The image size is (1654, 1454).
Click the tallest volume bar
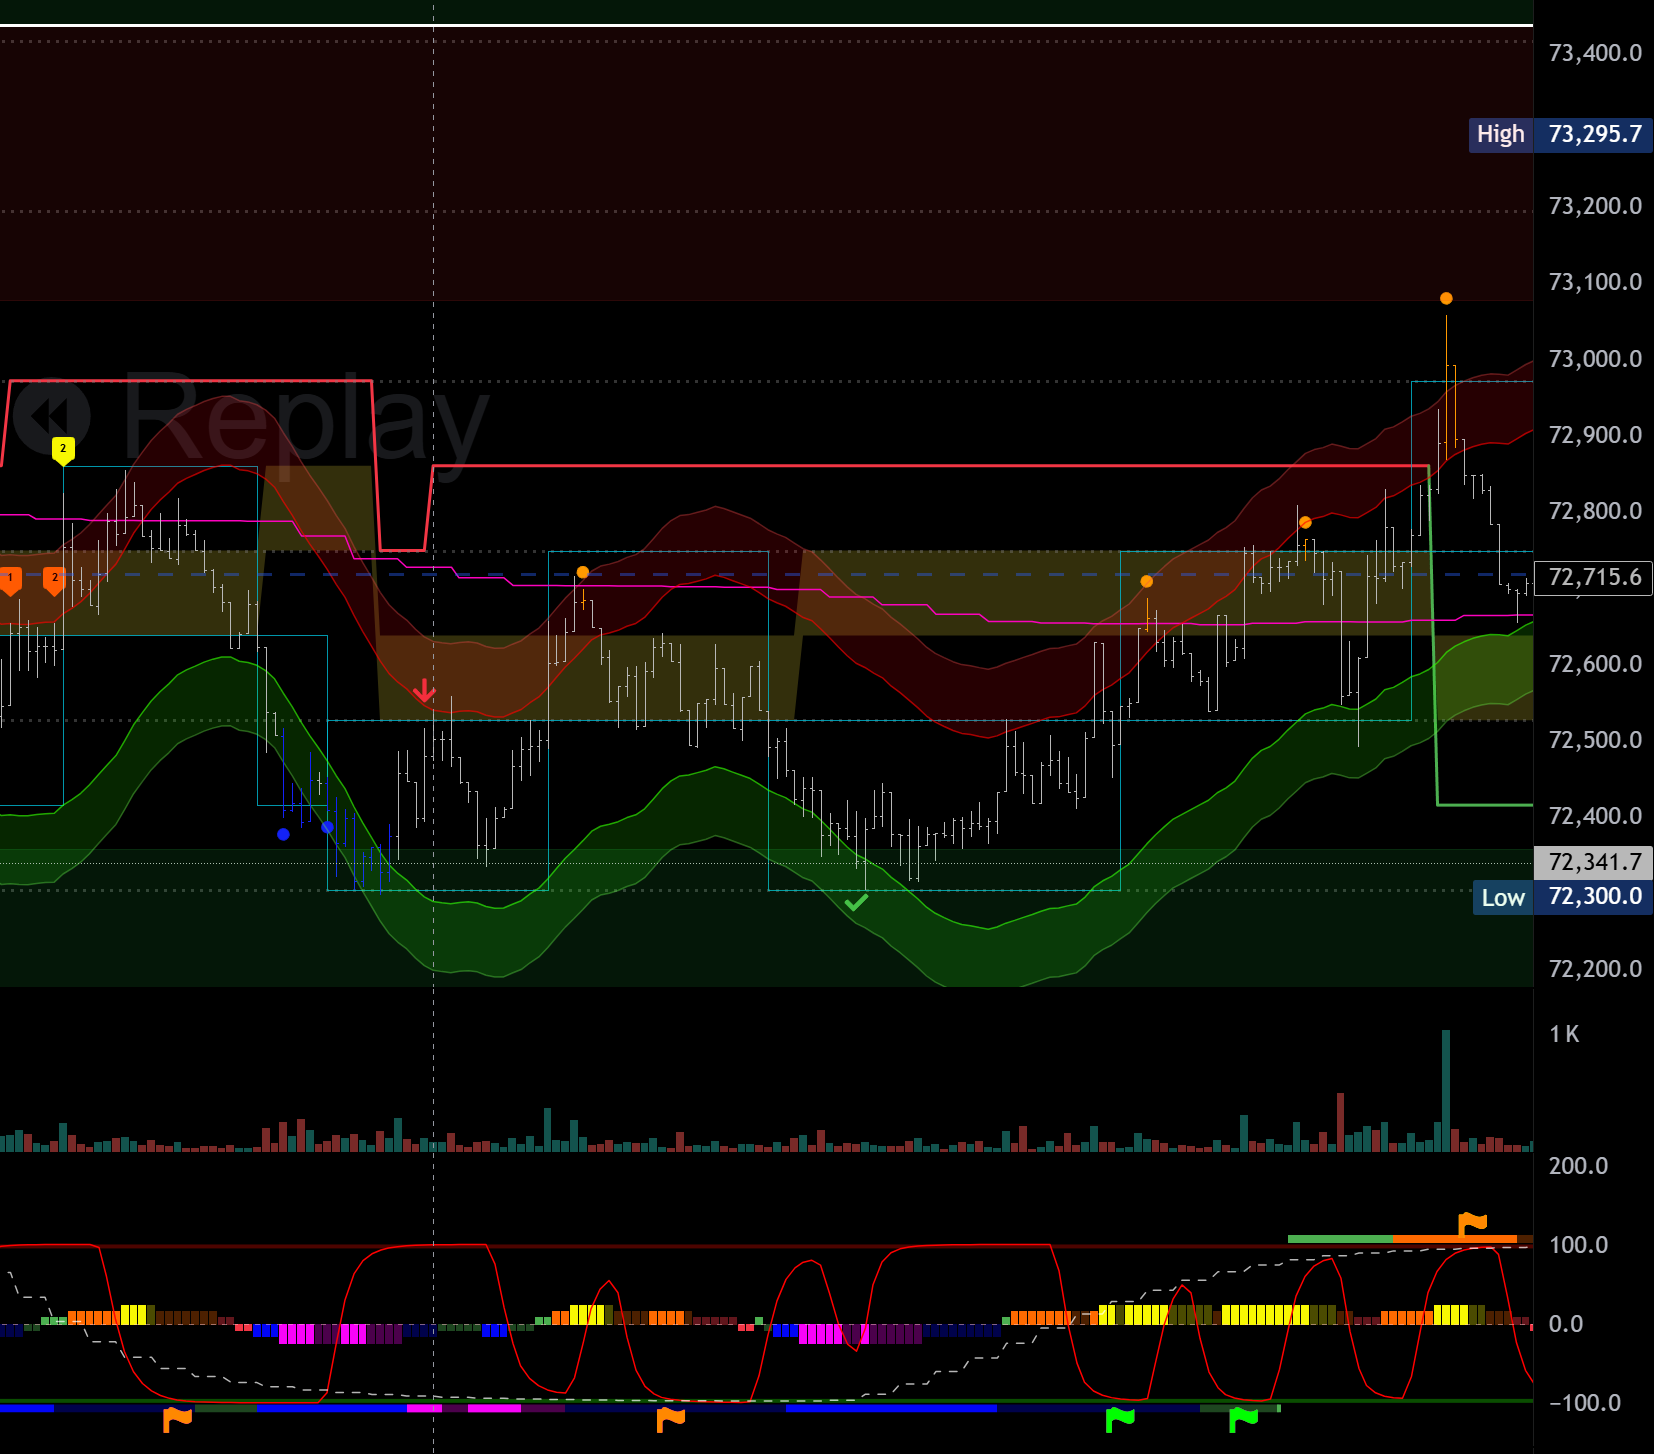pyautogui.click(x=1446, y=1090)
